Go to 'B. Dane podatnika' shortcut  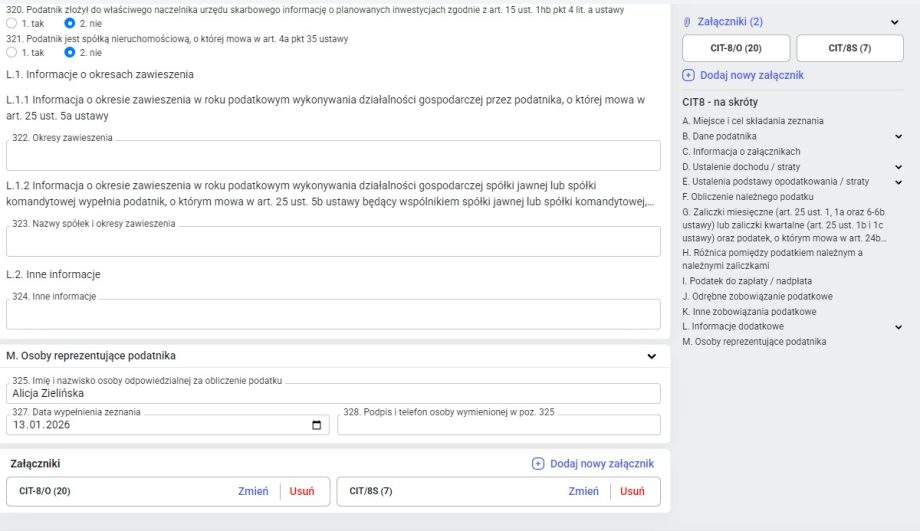point(719,136)
